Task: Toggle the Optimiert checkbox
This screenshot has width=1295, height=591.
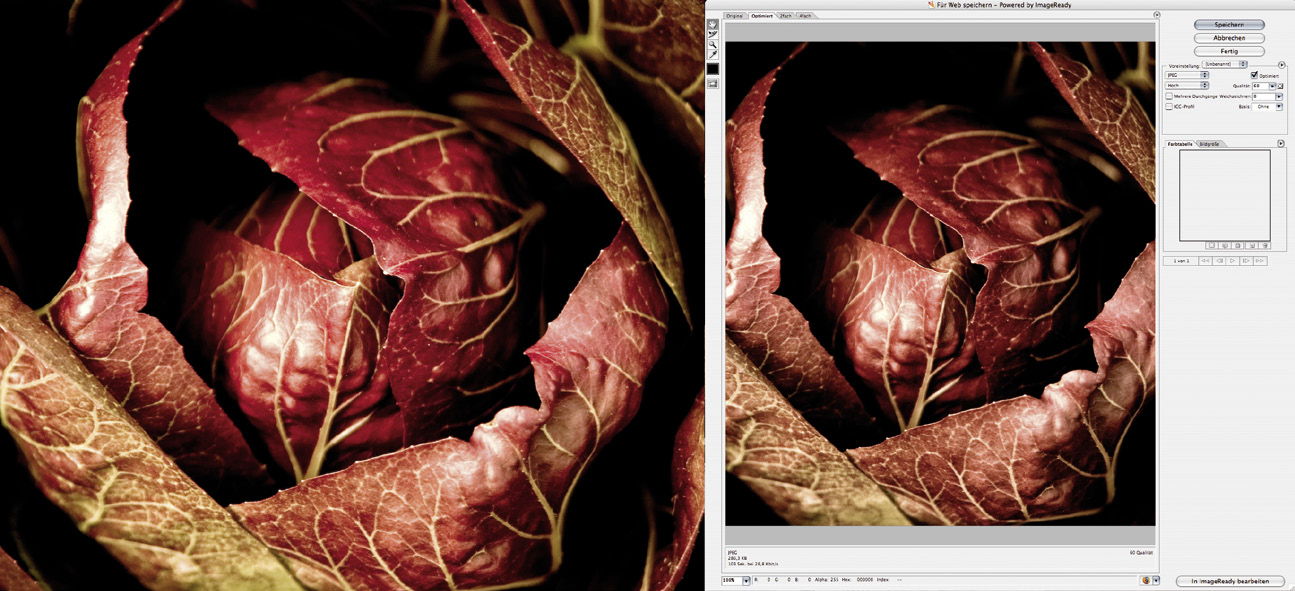Action: point(1255,75)
